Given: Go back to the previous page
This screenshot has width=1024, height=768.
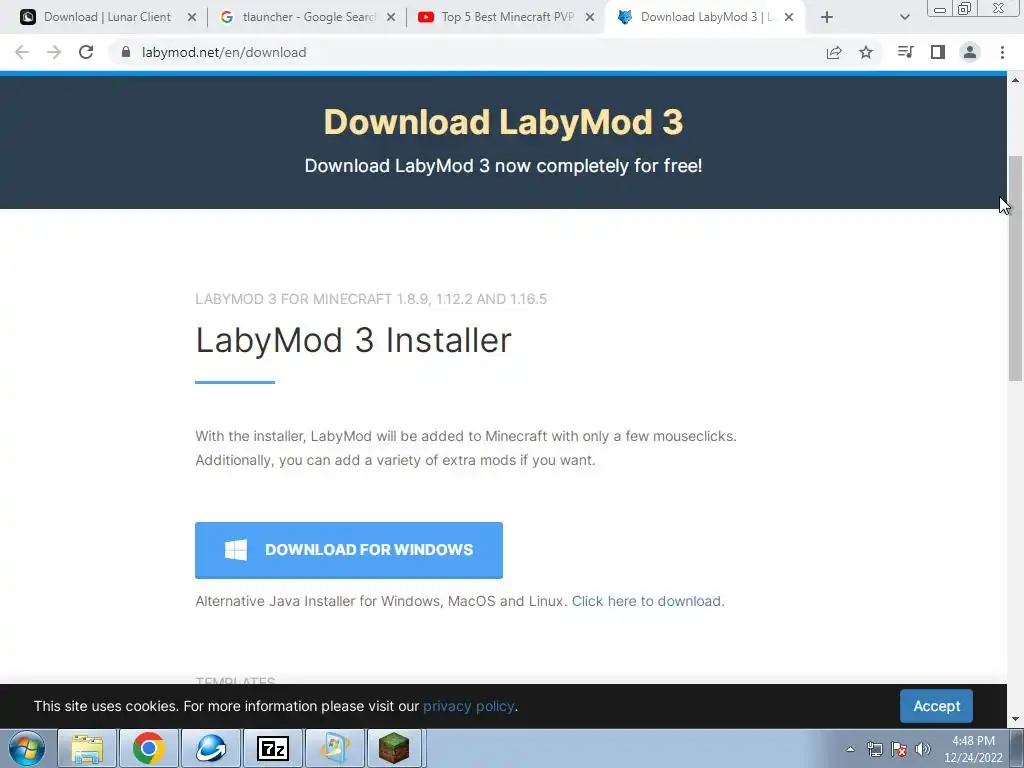Looking at the screenshot, I should (22, 52).
